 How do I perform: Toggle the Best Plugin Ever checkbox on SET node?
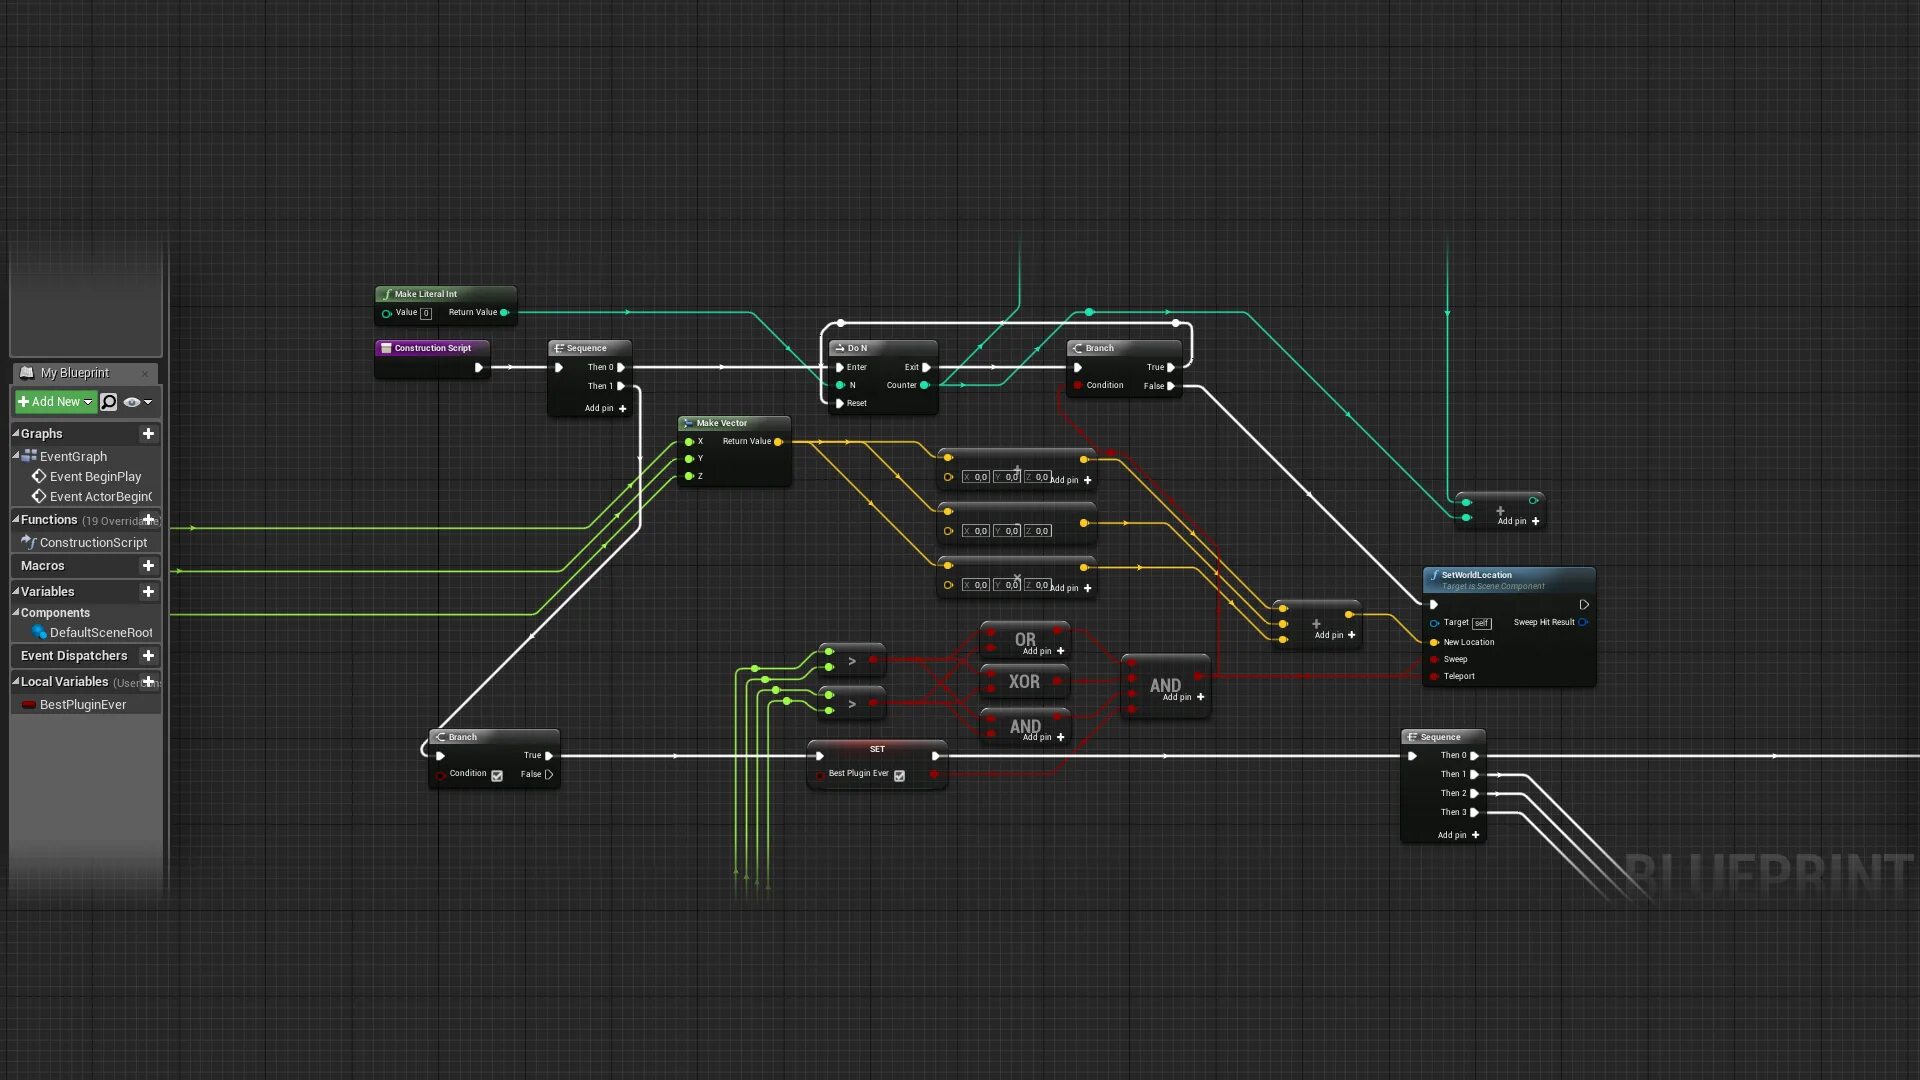[899, 776]
